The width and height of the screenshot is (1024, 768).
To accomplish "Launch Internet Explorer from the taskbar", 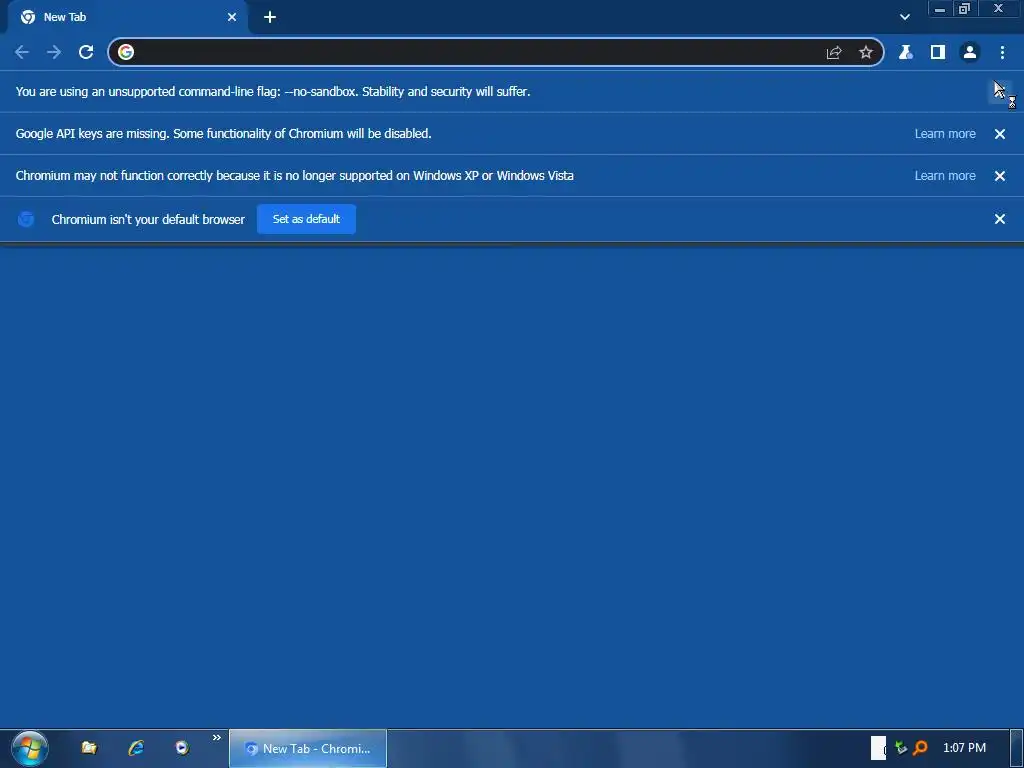I will click(x=136, y=748).
